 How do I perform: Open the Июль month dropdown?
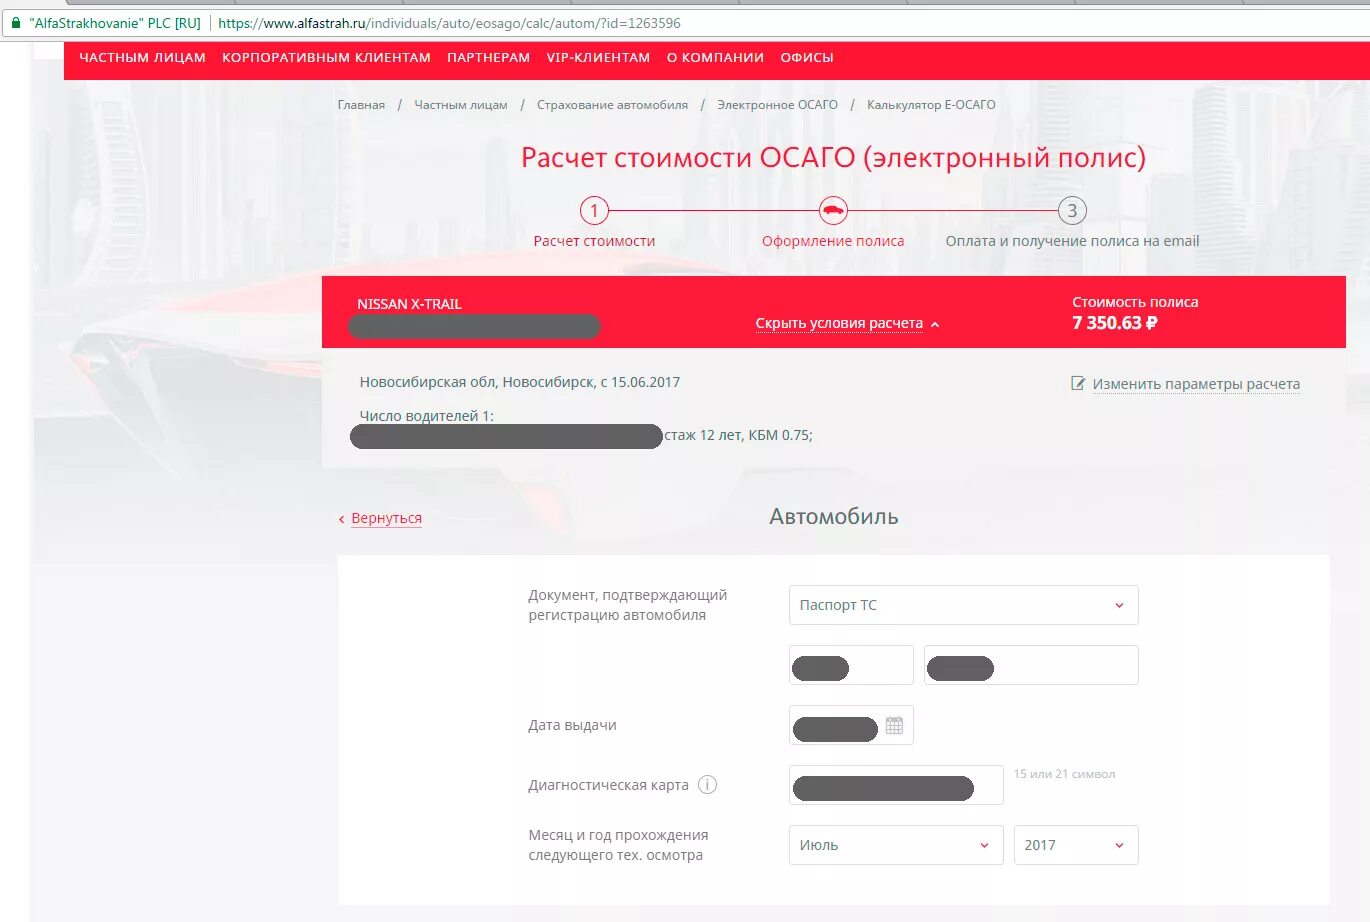click(x=895, y=845)
